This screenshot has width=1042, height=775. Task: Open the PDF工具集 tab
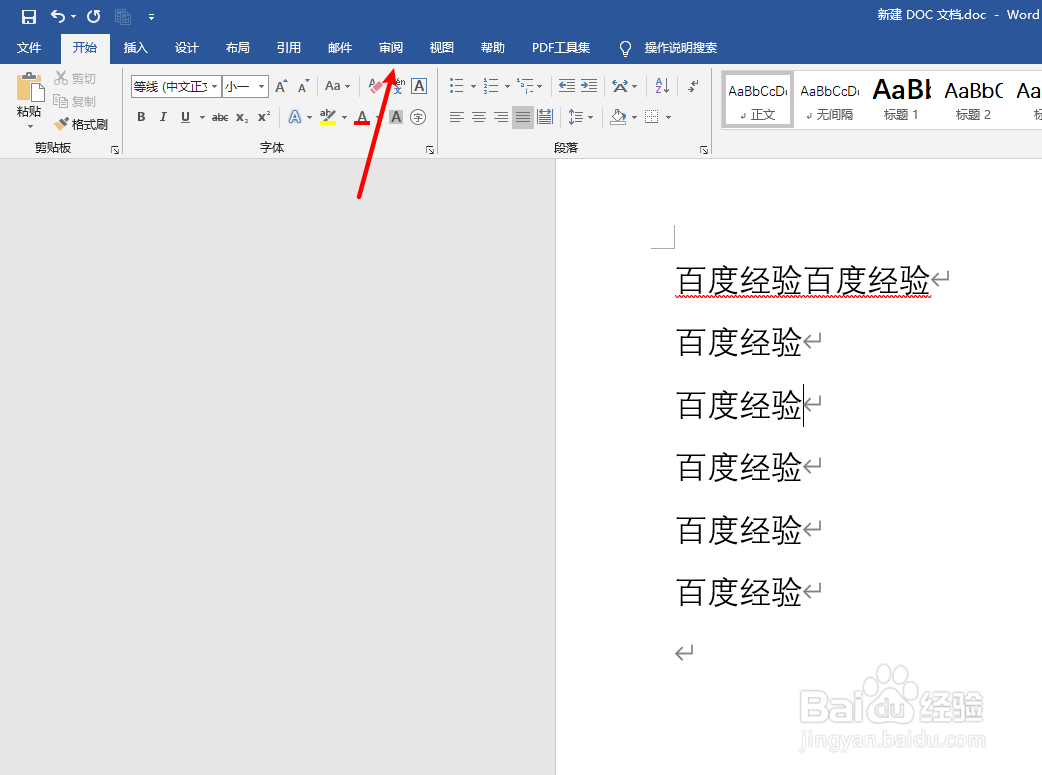click(x=561, y=48)
